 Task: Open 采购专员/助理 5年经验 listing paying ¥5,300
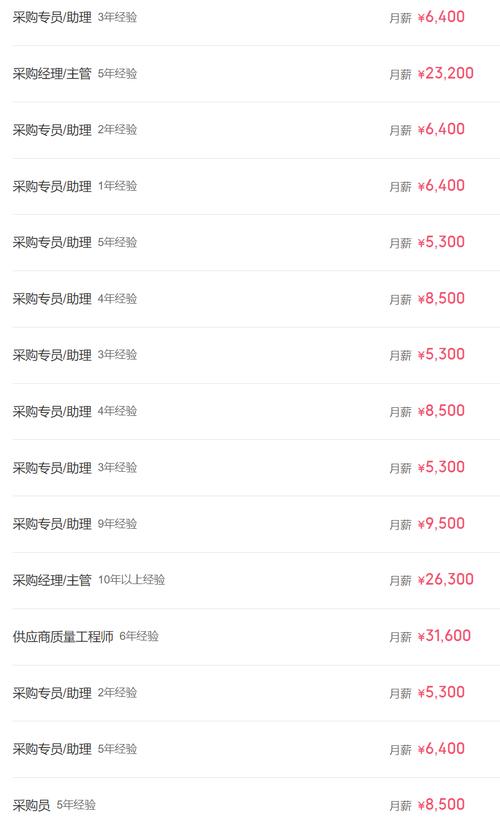coord(256,242)
